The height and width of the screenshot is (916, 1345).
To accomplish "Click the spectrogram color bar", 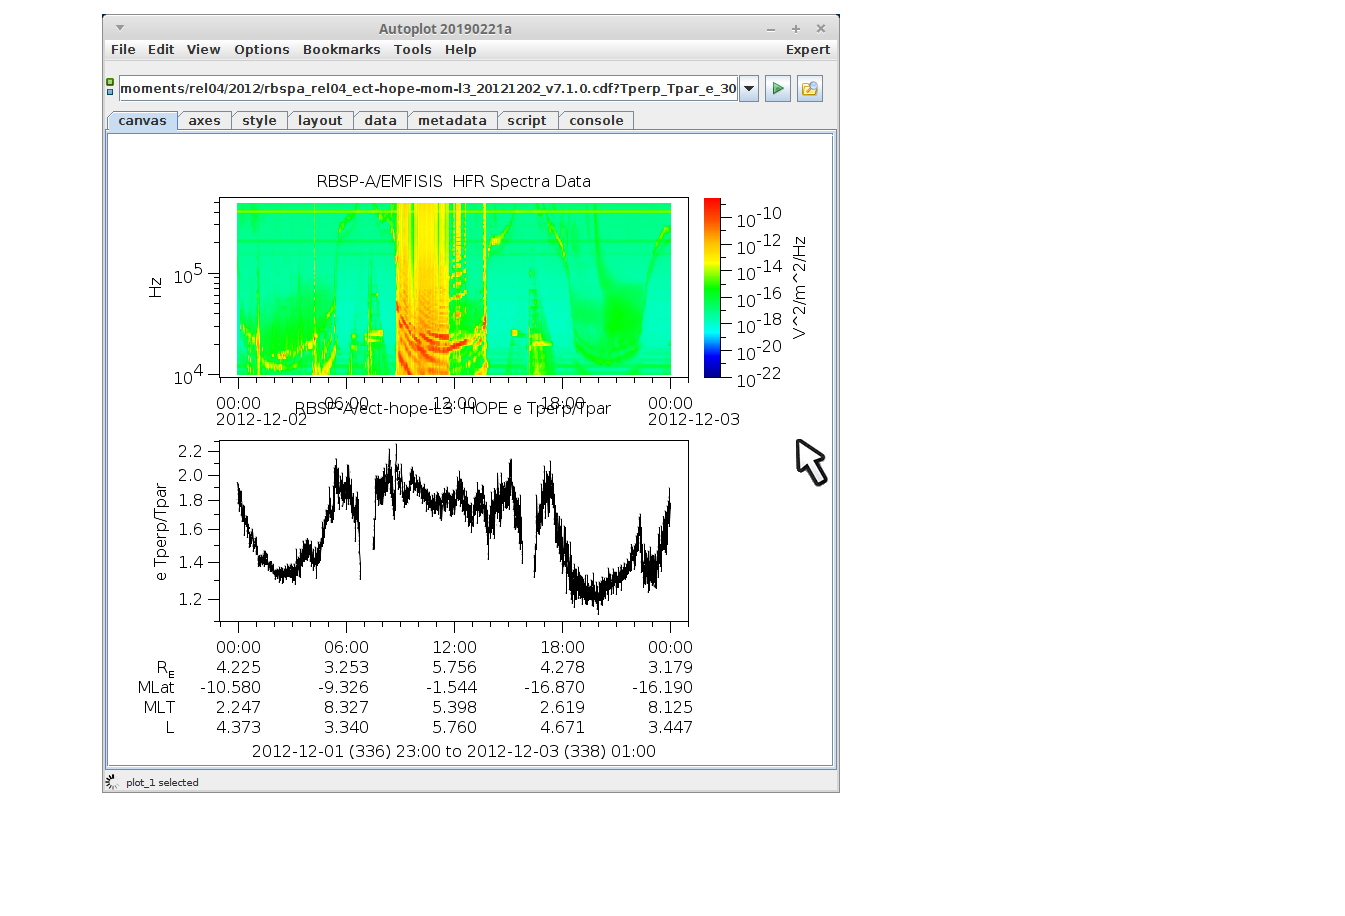I will pos(712,288).
